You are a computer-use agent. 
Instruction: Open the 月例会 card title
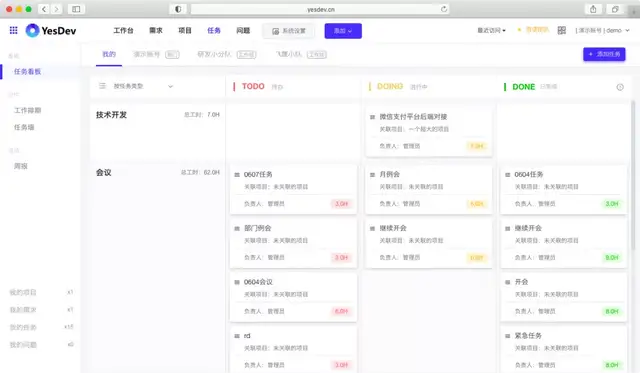pyautogui.click(x=389, y=174)
